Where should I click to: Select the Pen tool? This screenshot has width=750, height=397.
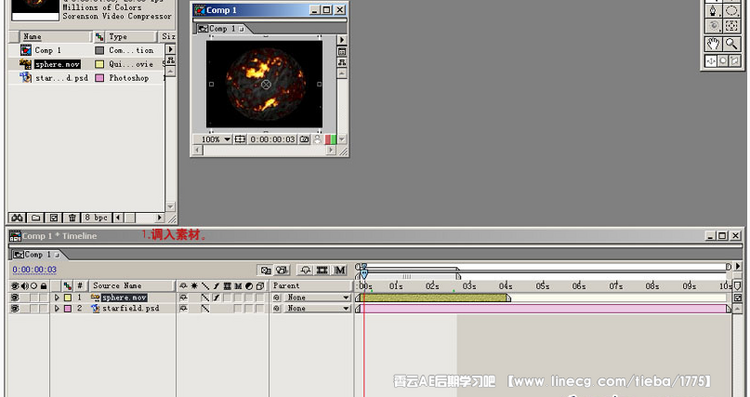713,11
